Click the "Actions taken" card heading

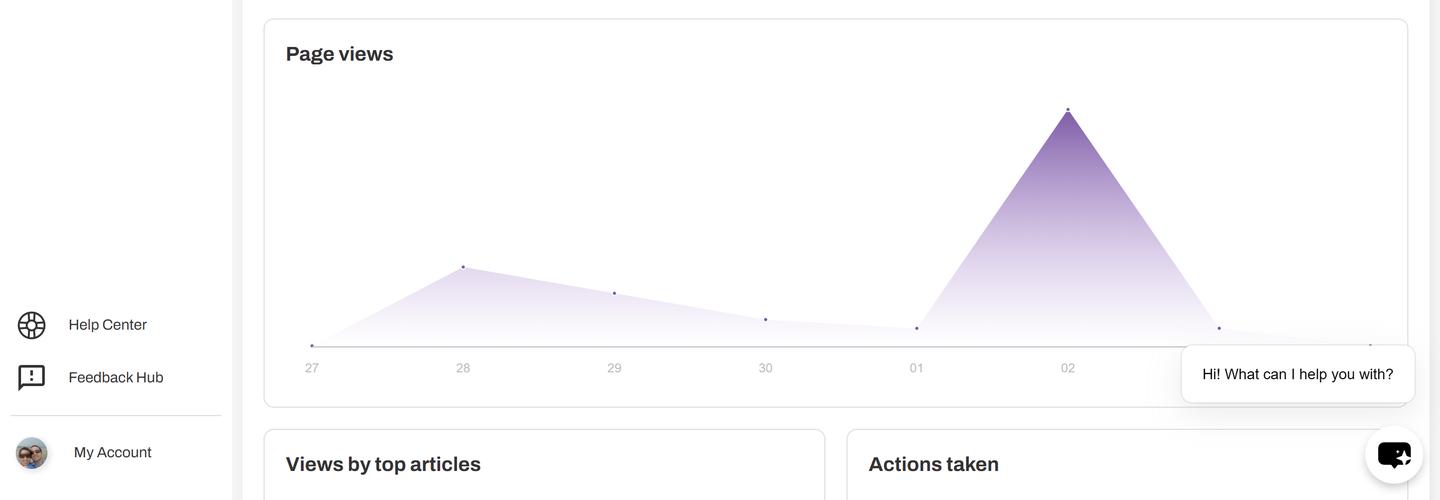tap(933, 464)
